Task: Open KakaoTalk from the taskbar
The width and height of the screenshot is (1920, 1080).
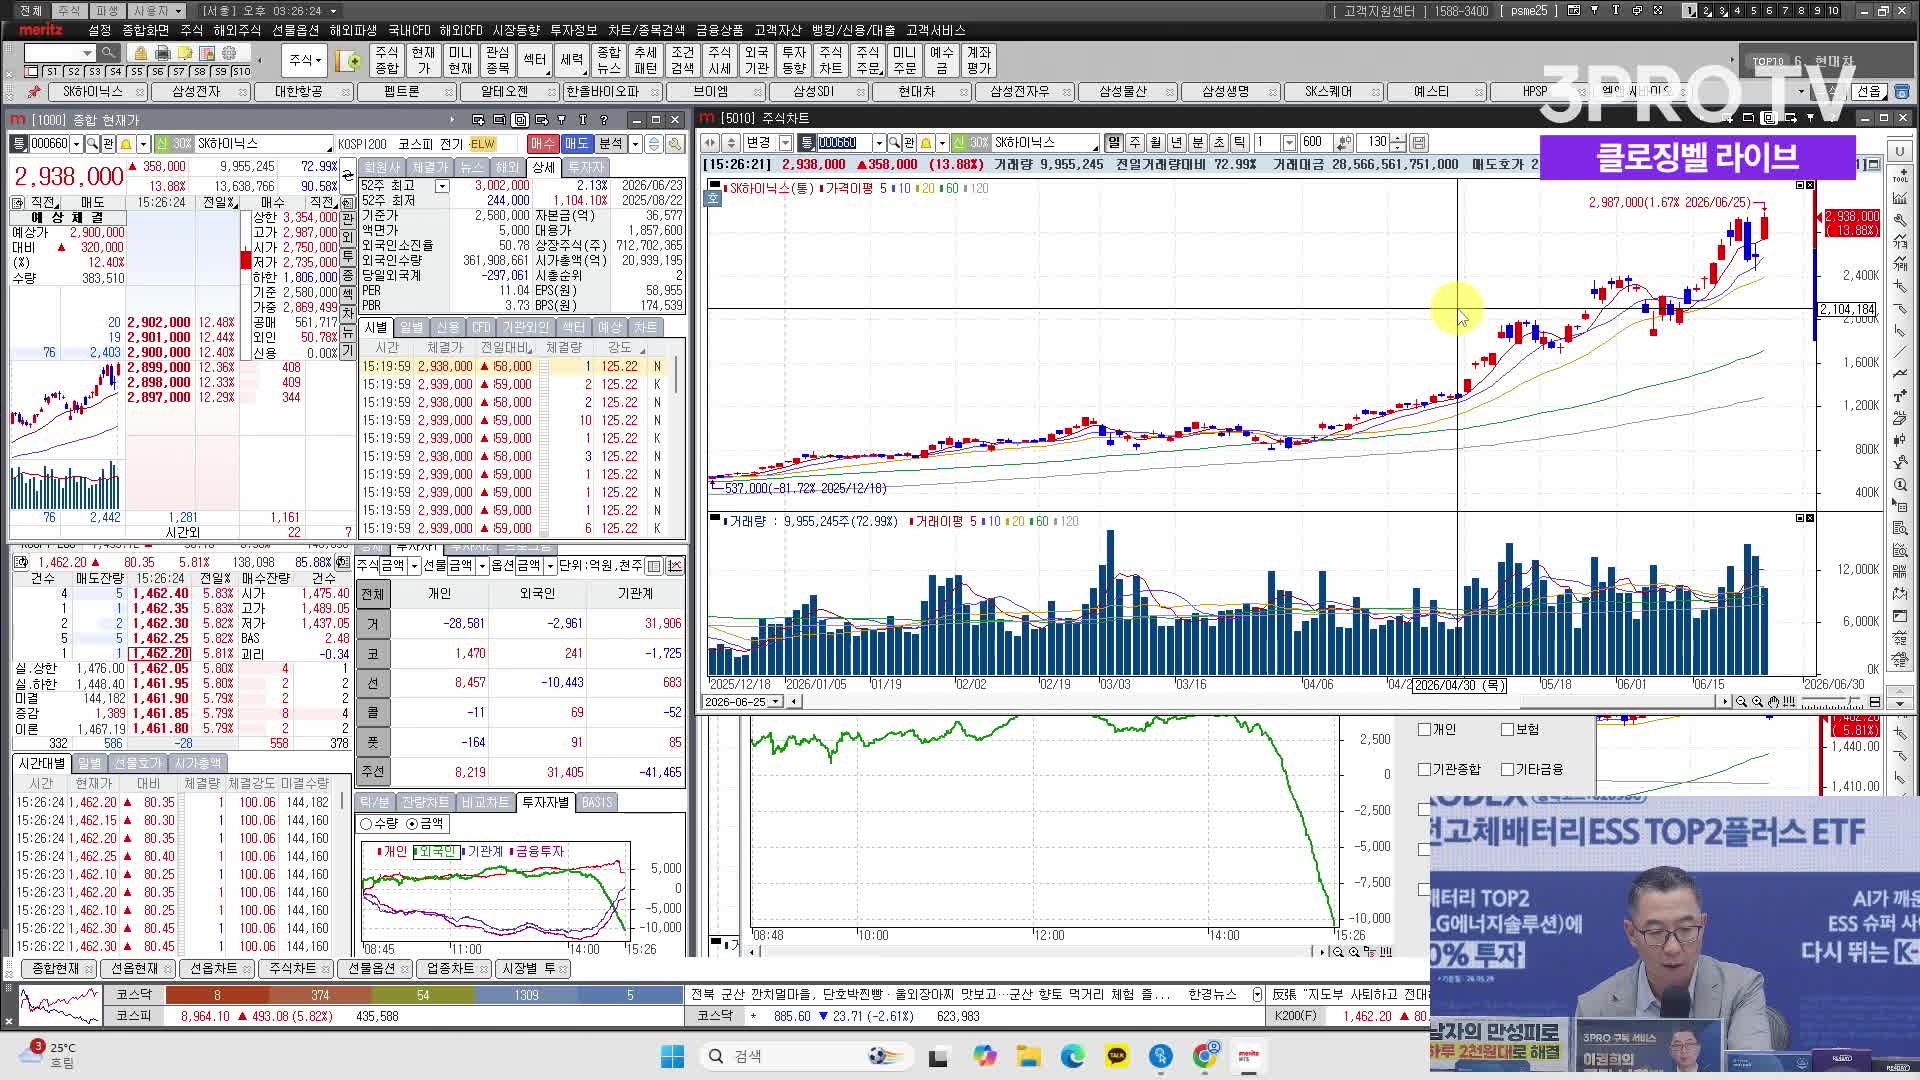Action: [x=1117, y=1056]
